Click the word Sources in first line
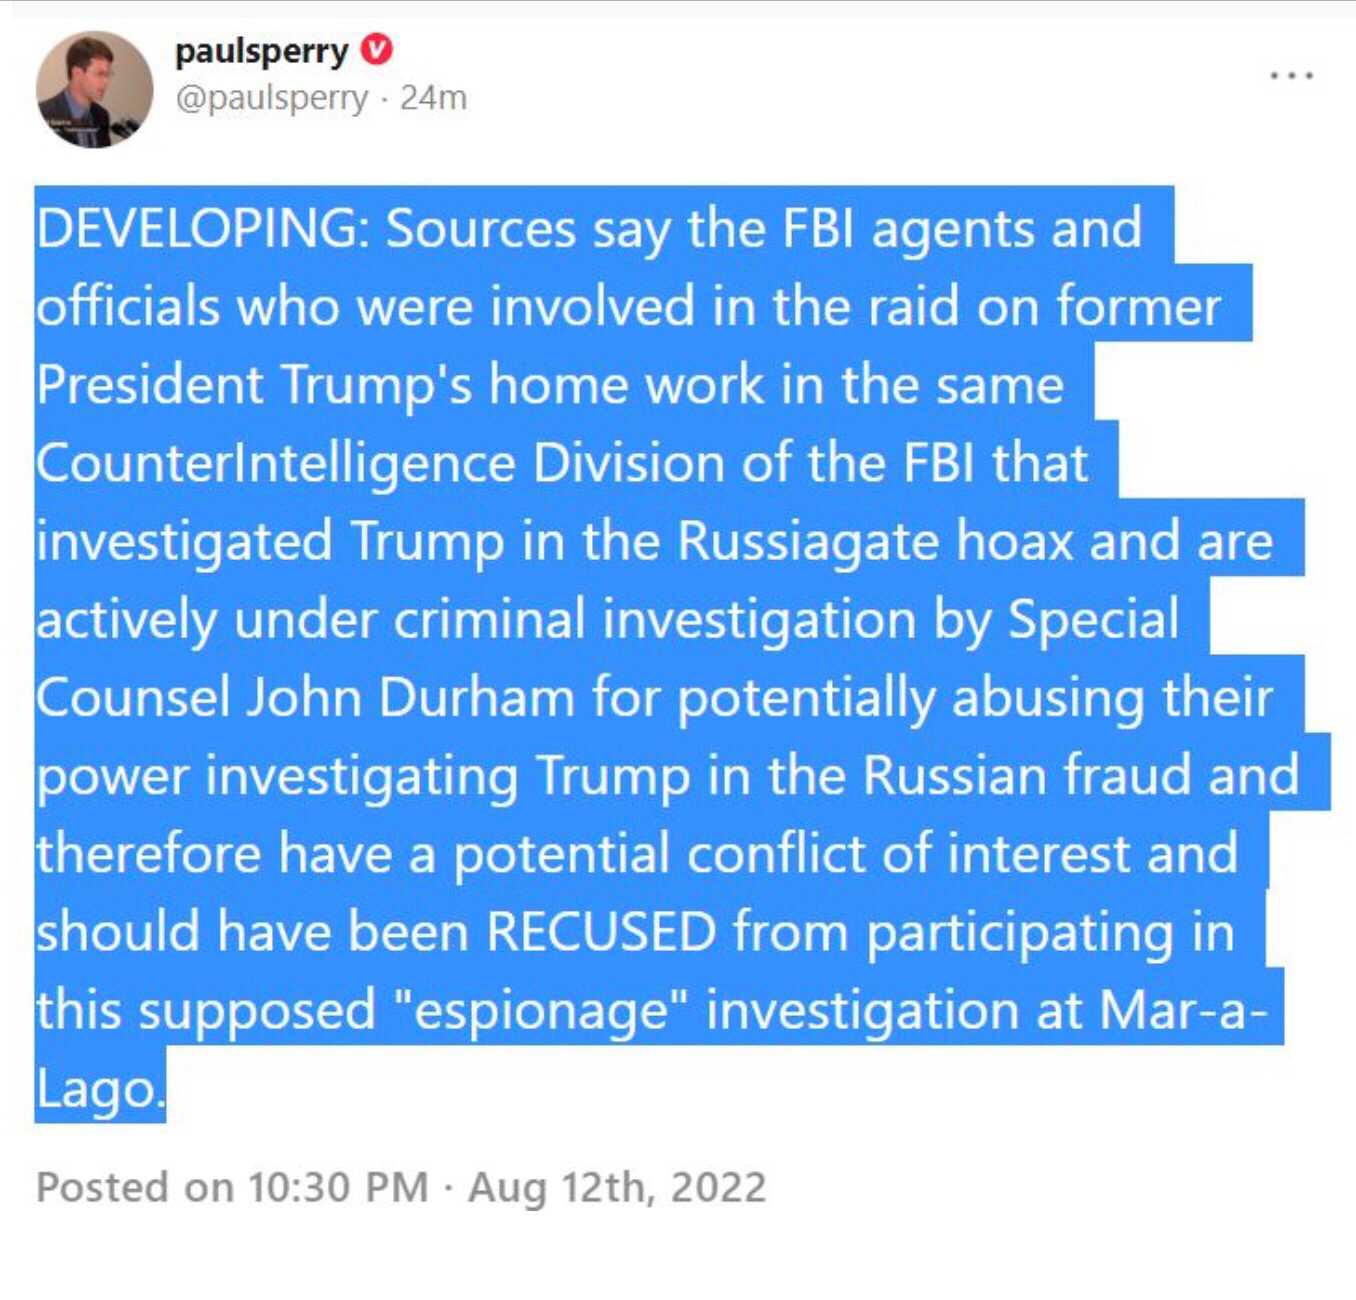Screen dimensions: 1356x1300 point(480,228)
